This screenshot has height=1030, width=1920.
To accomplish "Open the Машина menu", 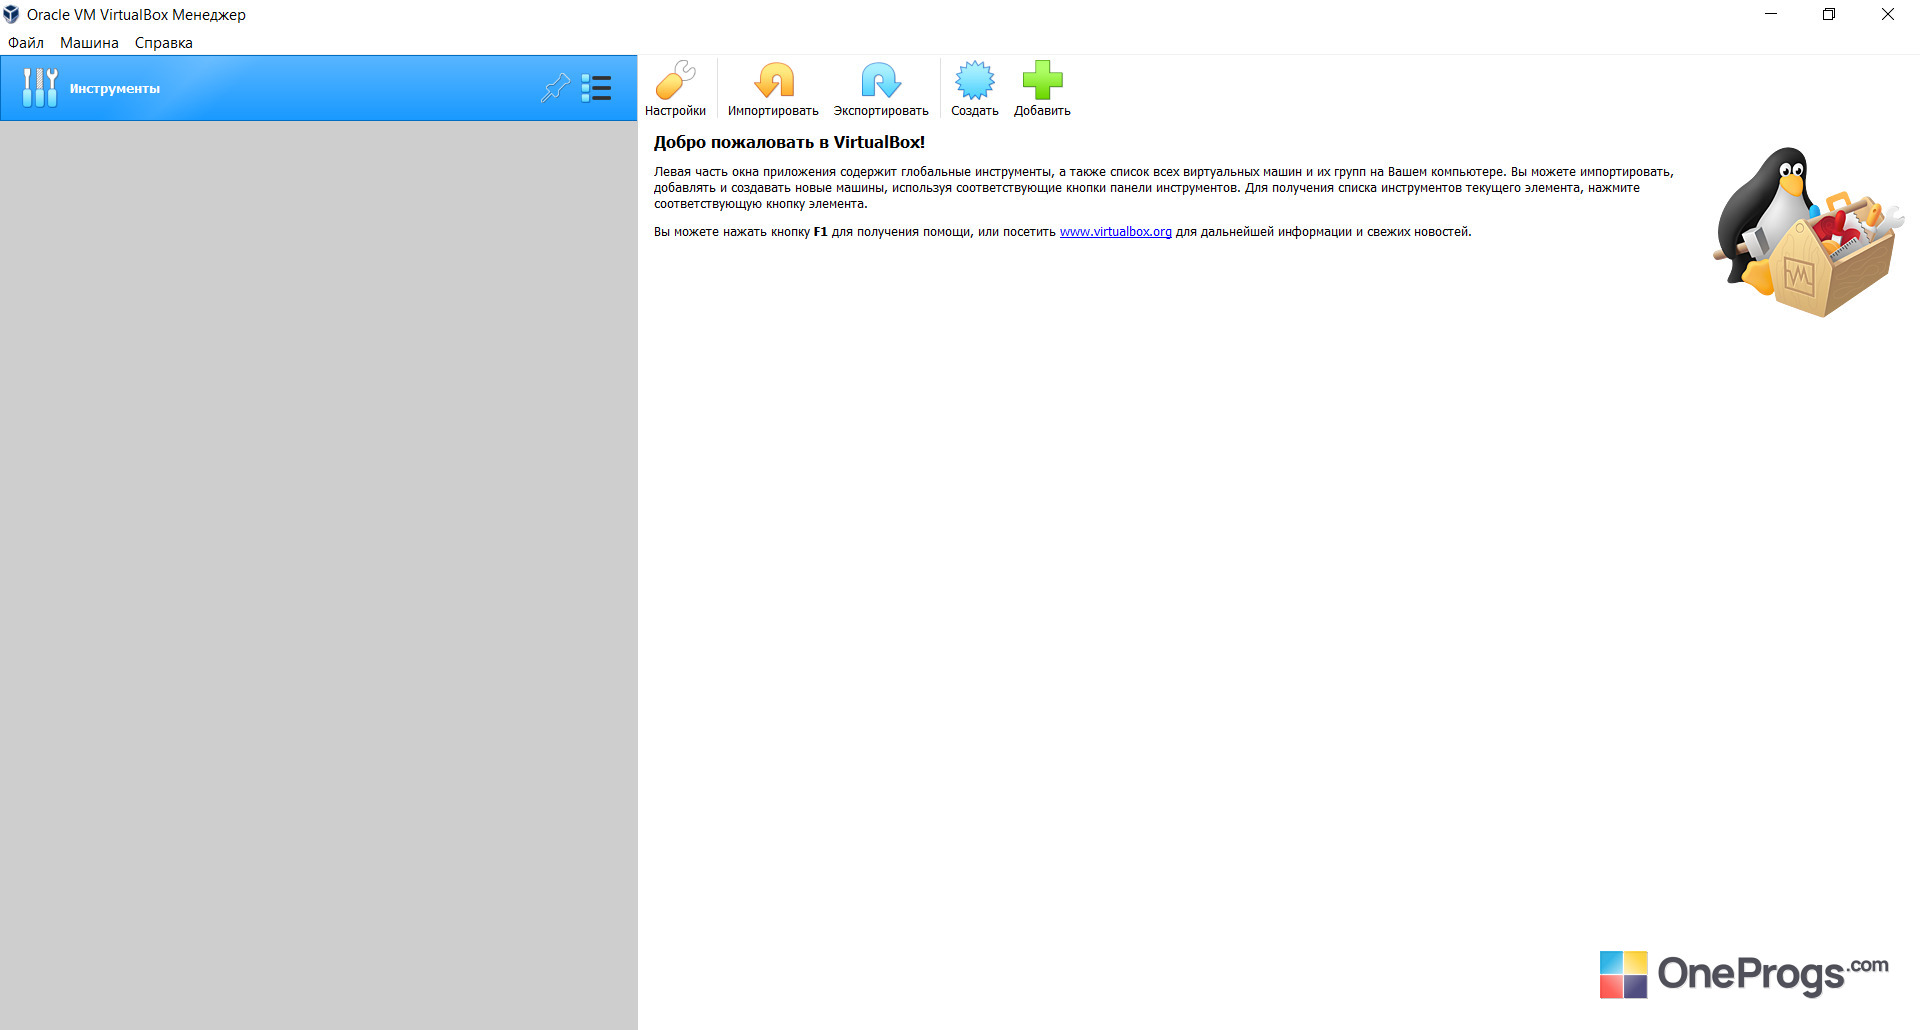I will coord(89,43).
